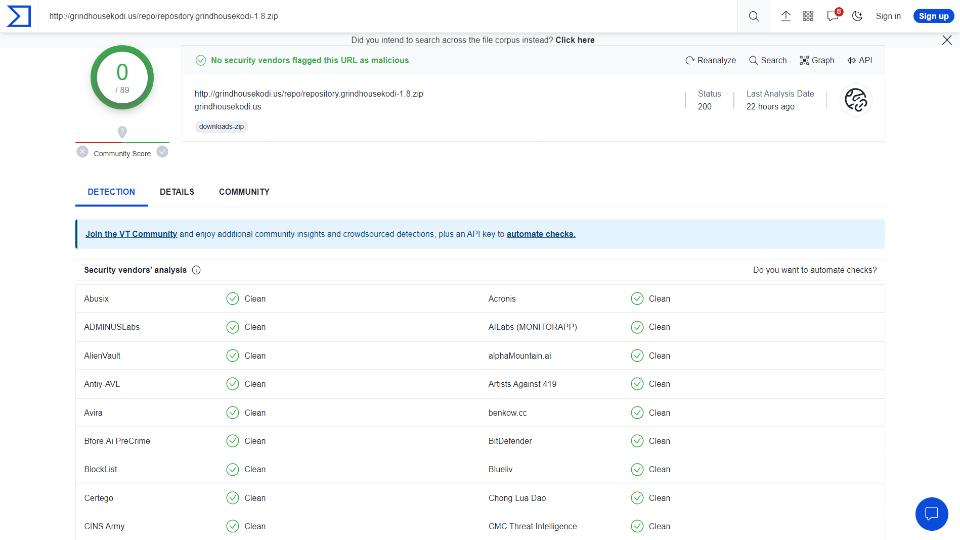Click the 'grindhousekodi.us' domain text
The image size is (960, 540).
tap(228, 107)
